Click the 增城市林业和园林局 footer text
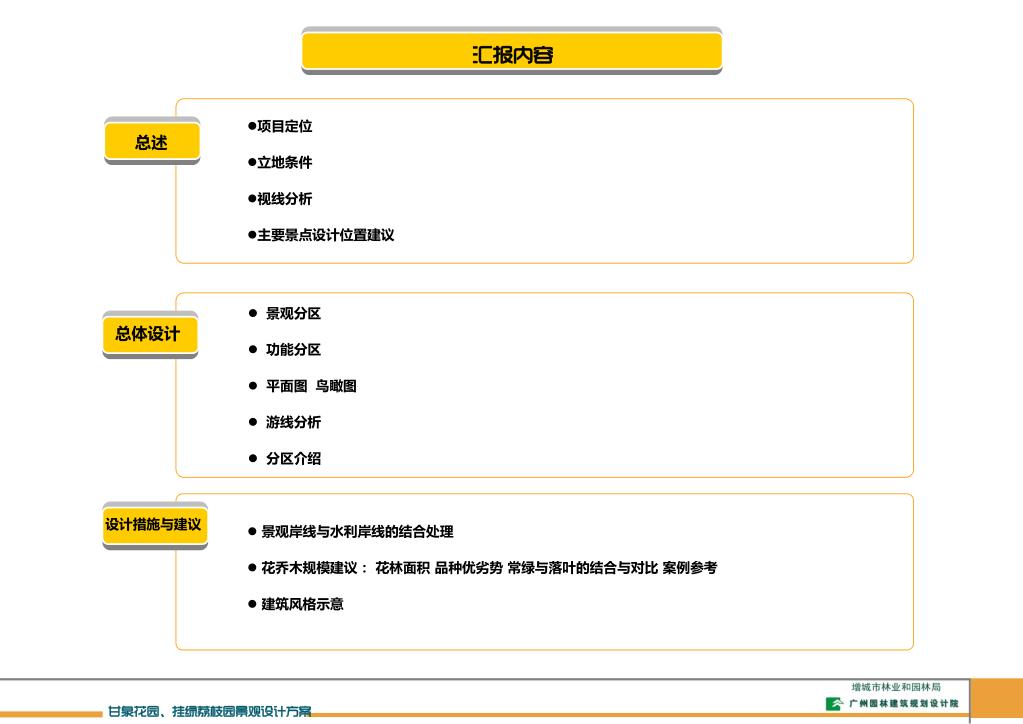 [896, 687]
